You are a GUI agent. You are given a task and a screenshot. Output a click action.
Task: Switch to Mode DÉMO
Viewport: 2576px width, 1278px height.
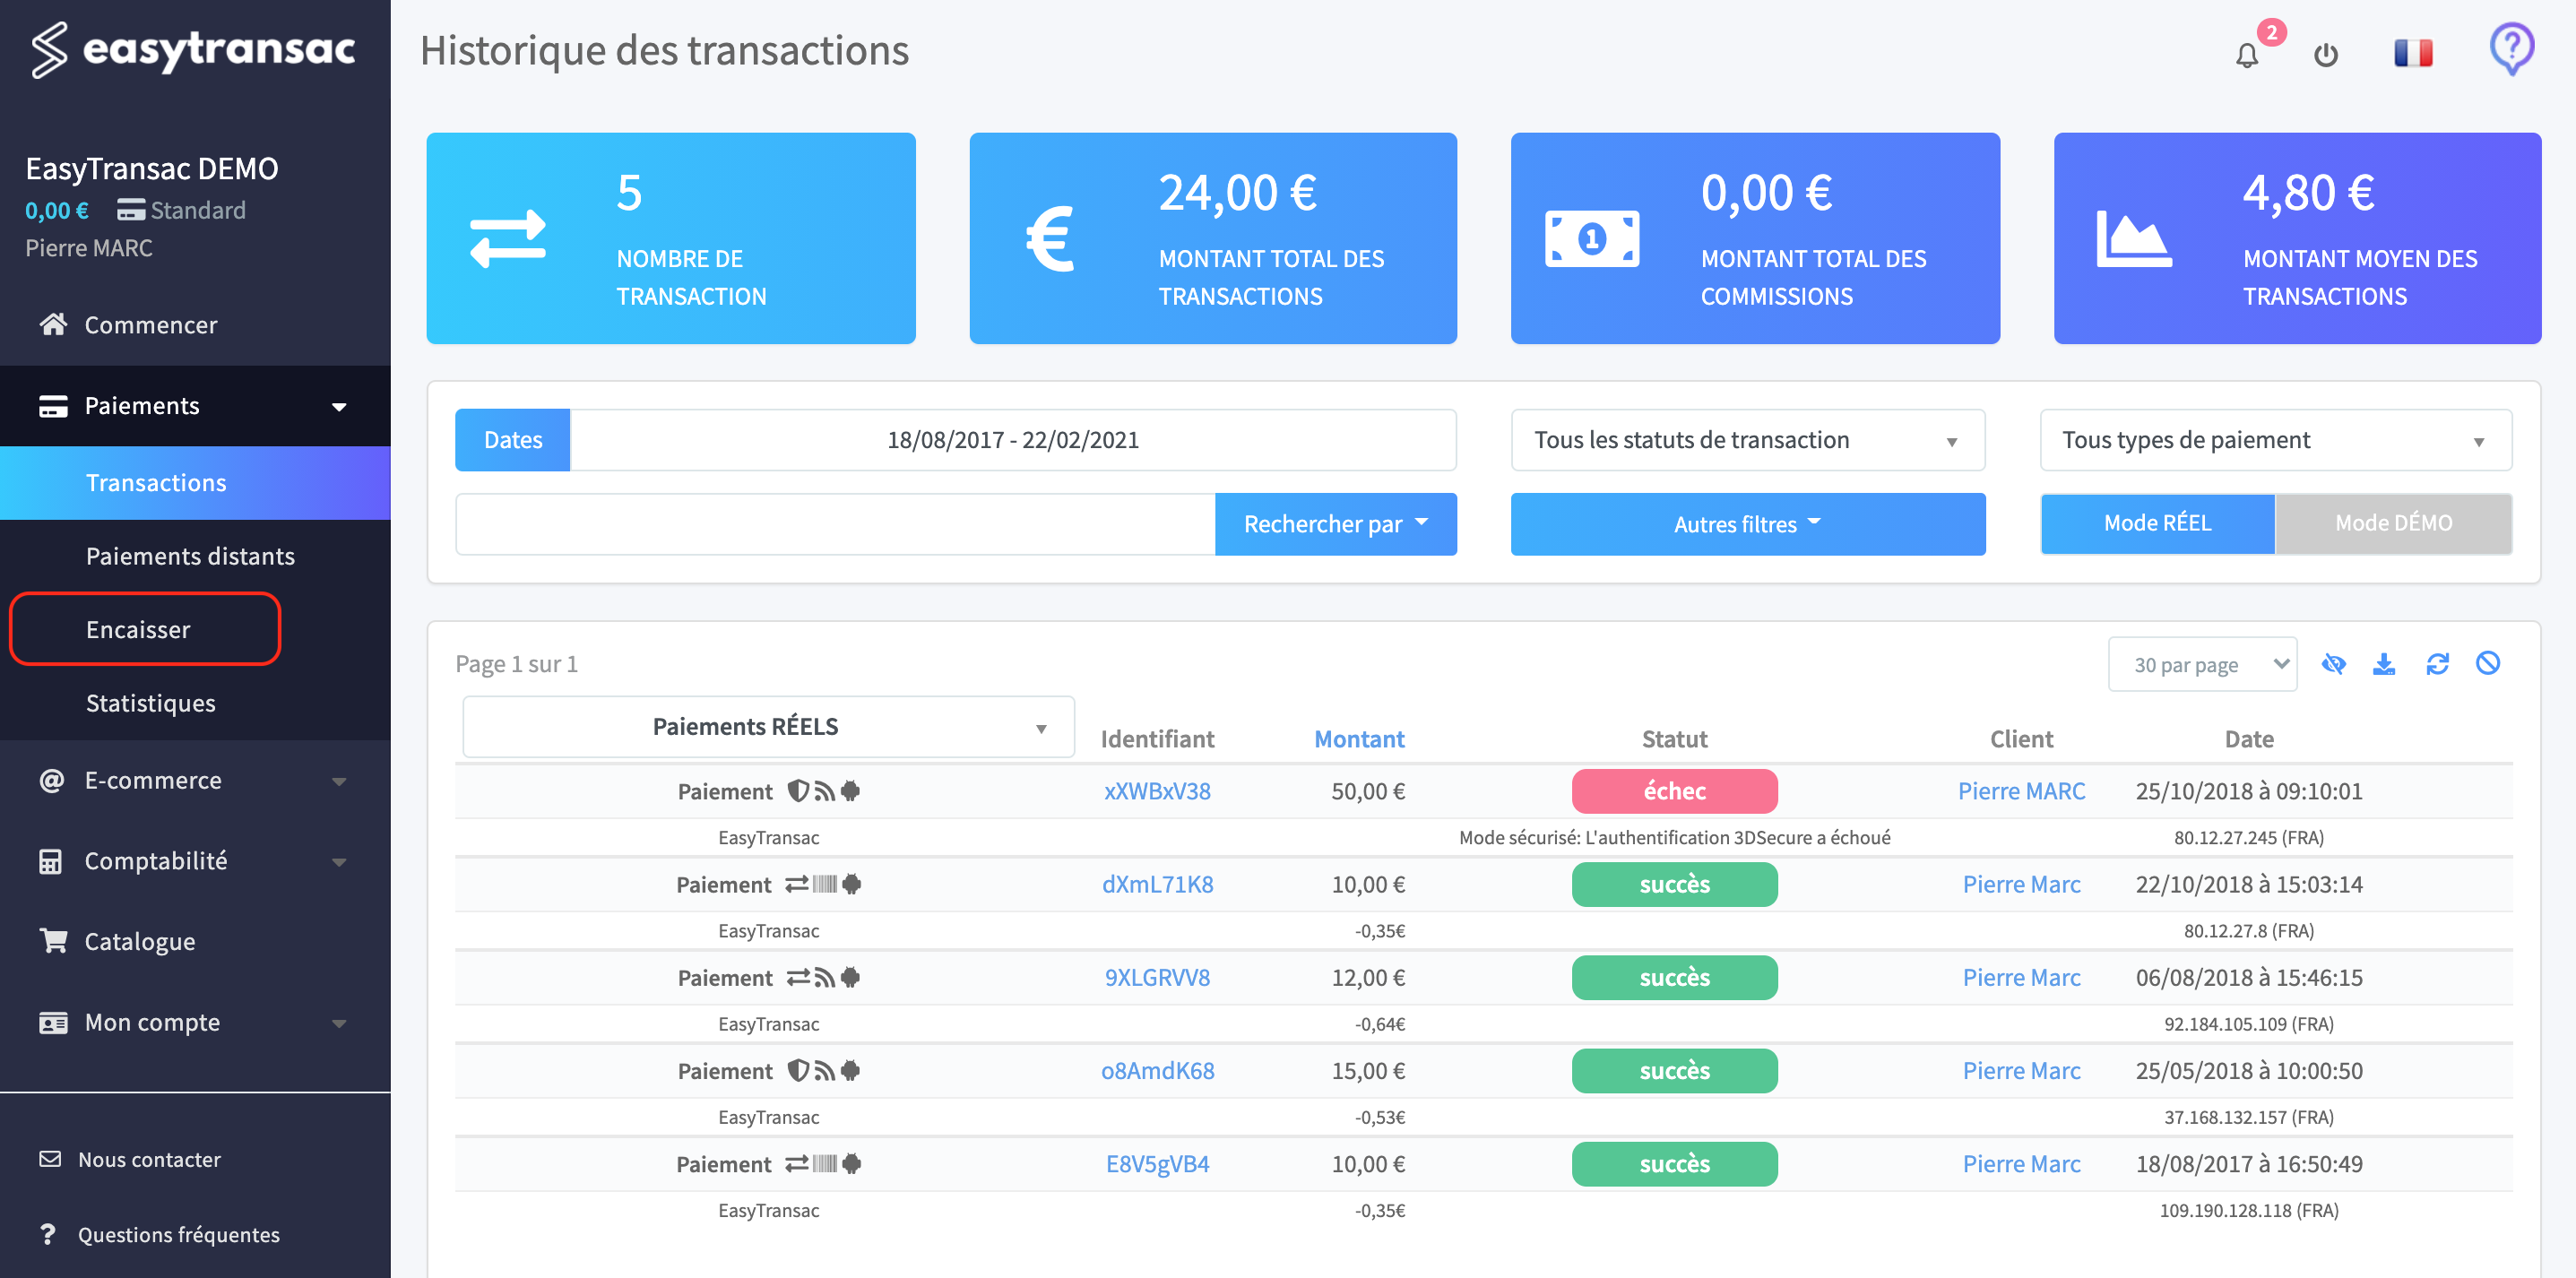tap(2393, 523)
